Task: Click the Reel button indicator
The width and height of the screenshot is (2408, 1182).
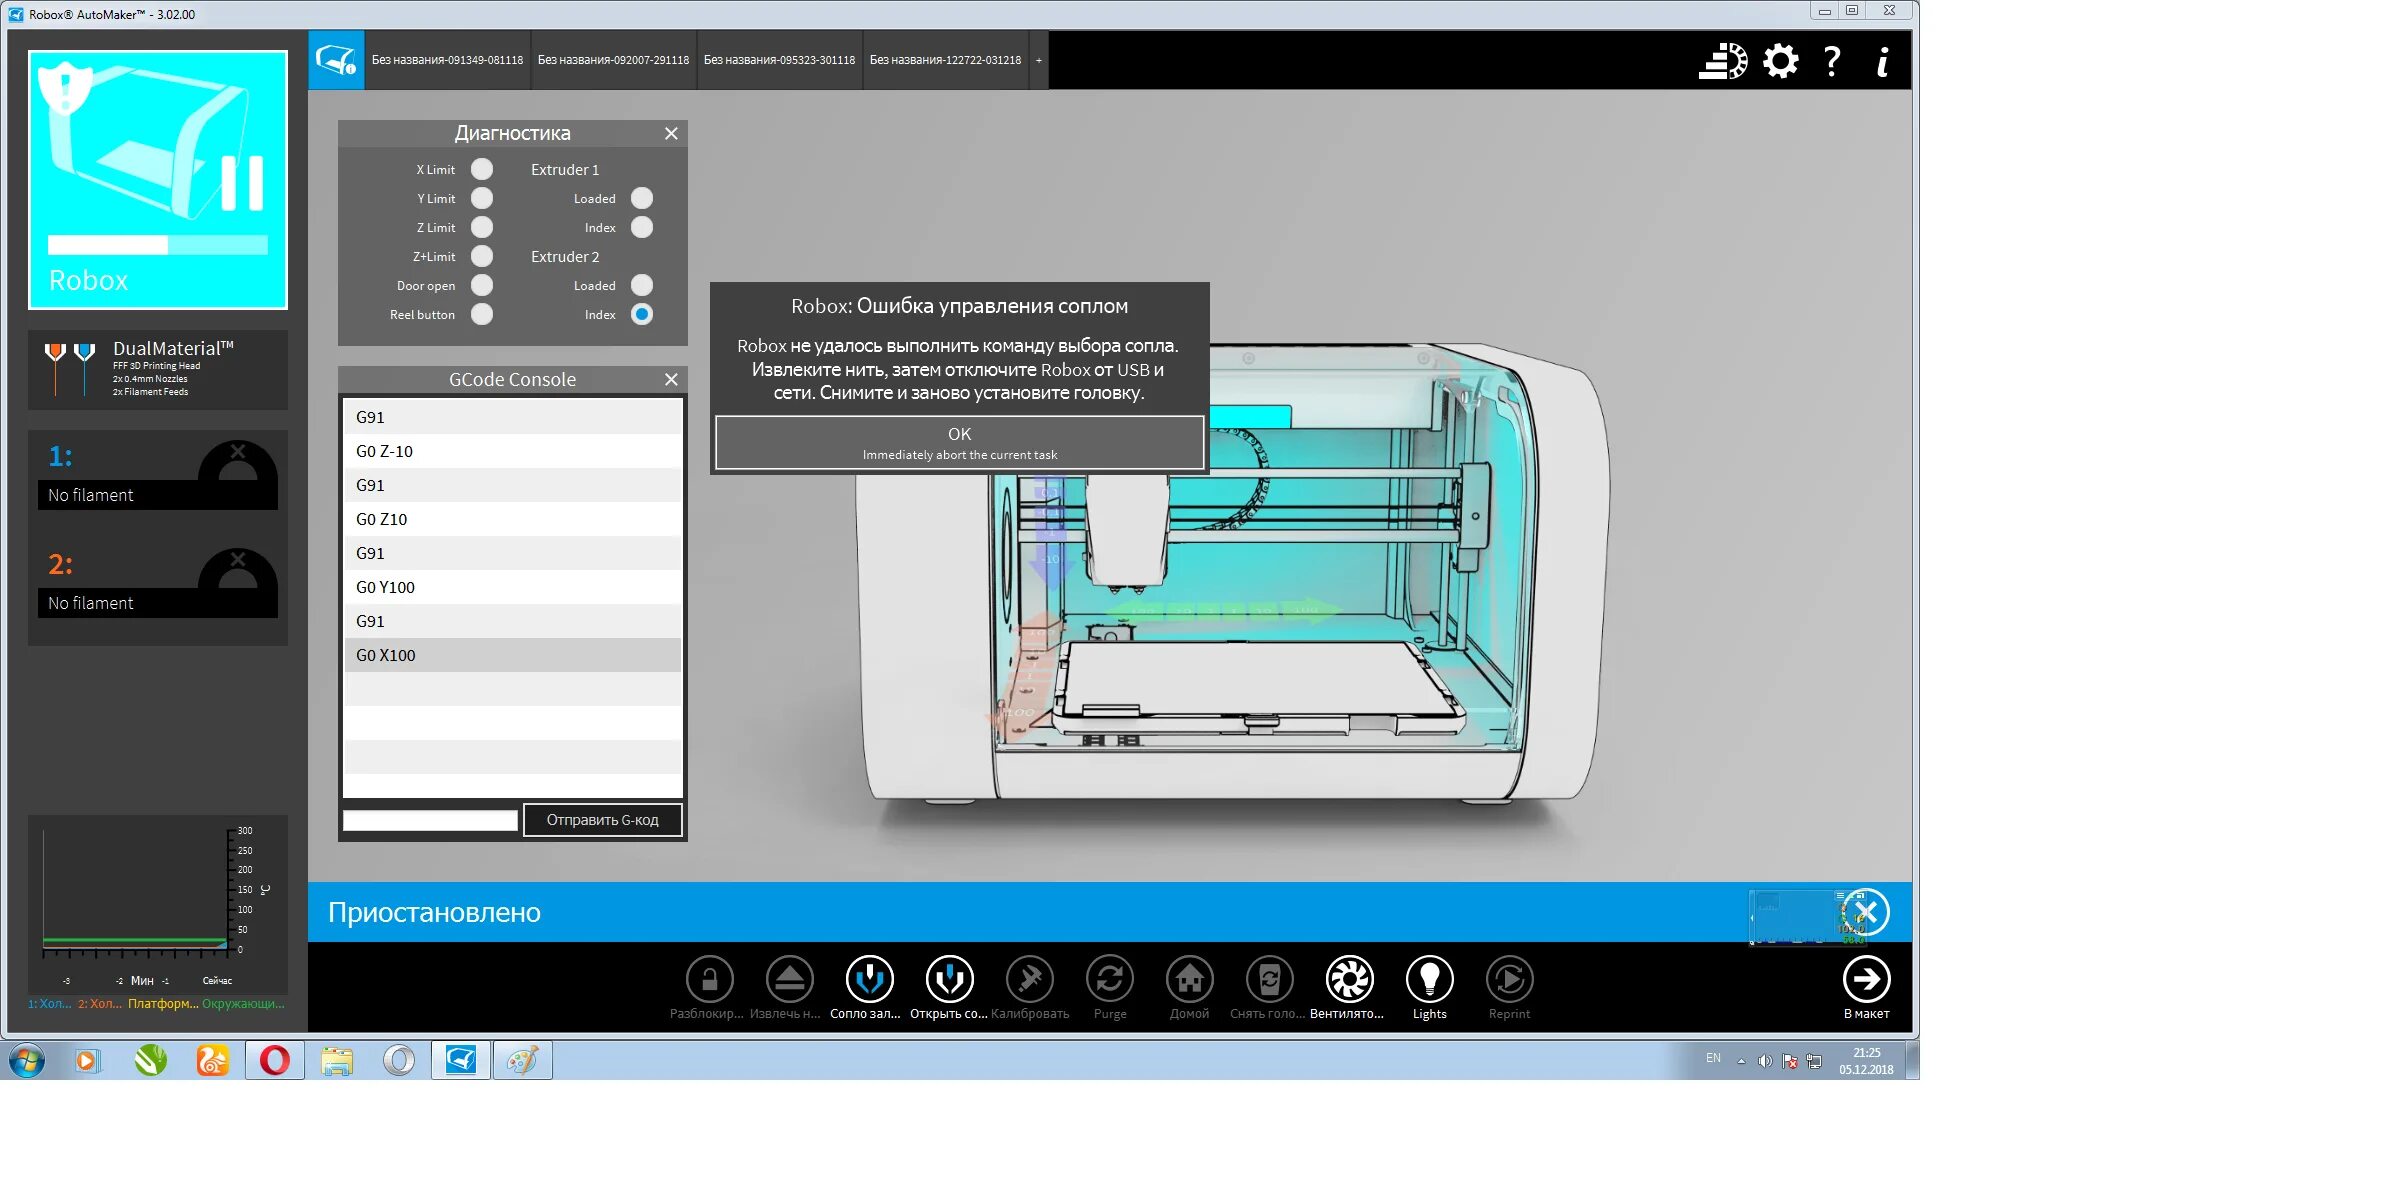Action: click(482, 314)
